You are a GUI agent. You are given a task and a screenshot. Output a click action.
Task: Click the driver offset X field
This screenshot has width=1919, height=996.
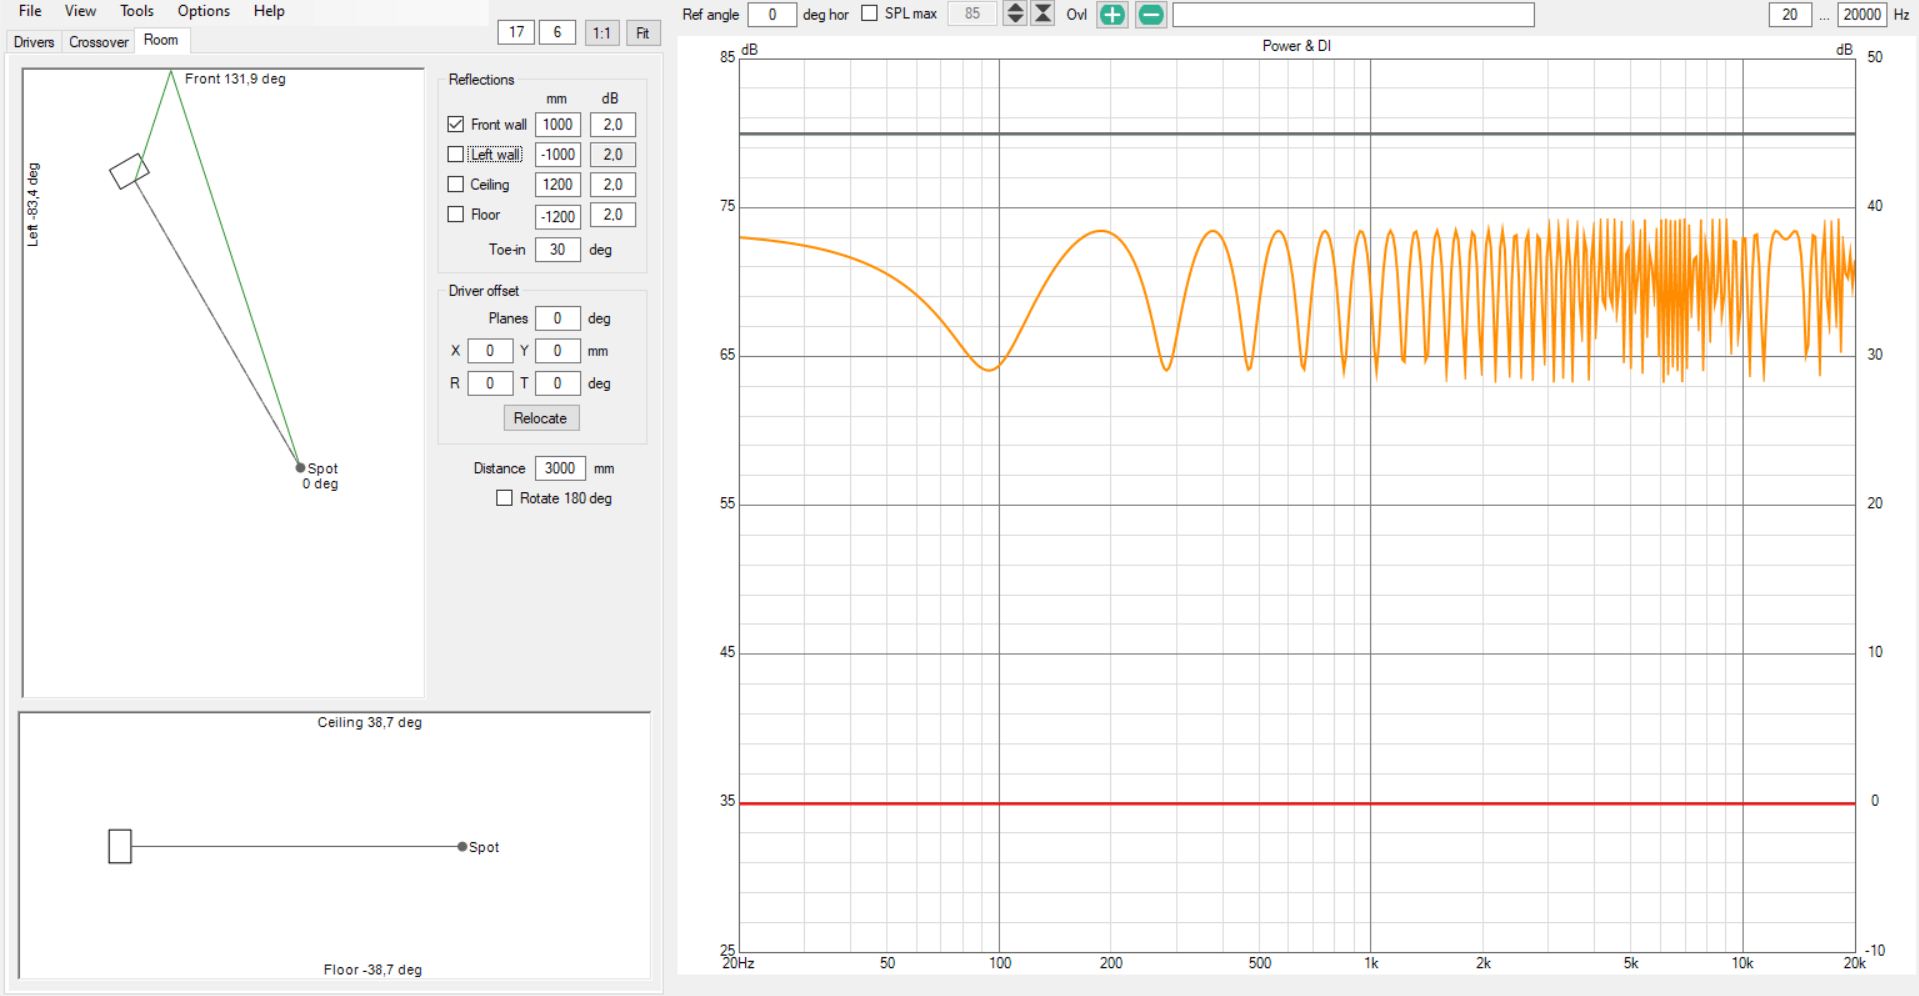[x=490, y=351]
